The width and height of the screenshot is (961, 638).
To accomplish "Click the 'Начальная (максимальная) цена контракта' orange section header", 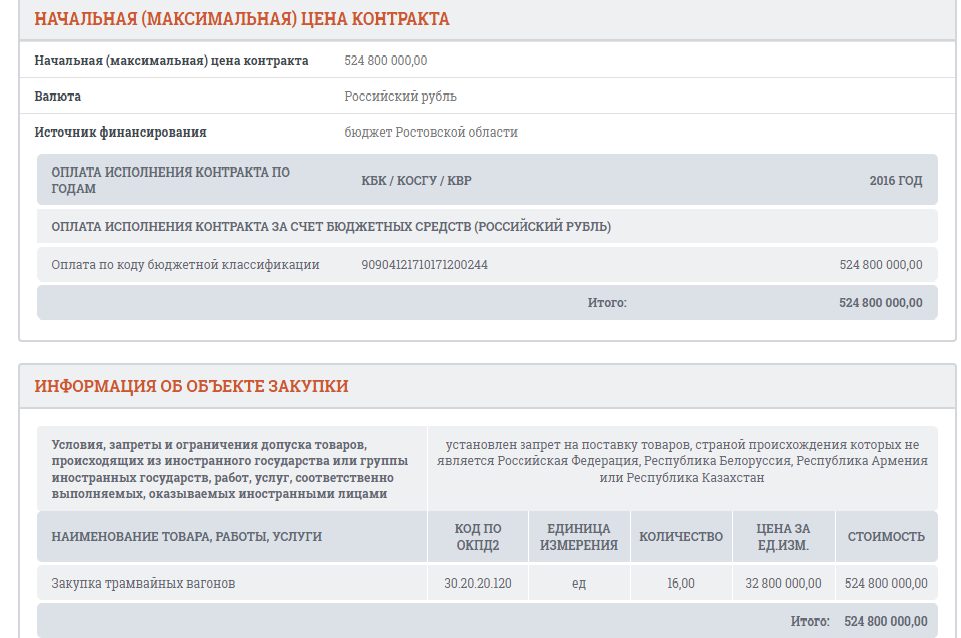I will coord(242,19).
